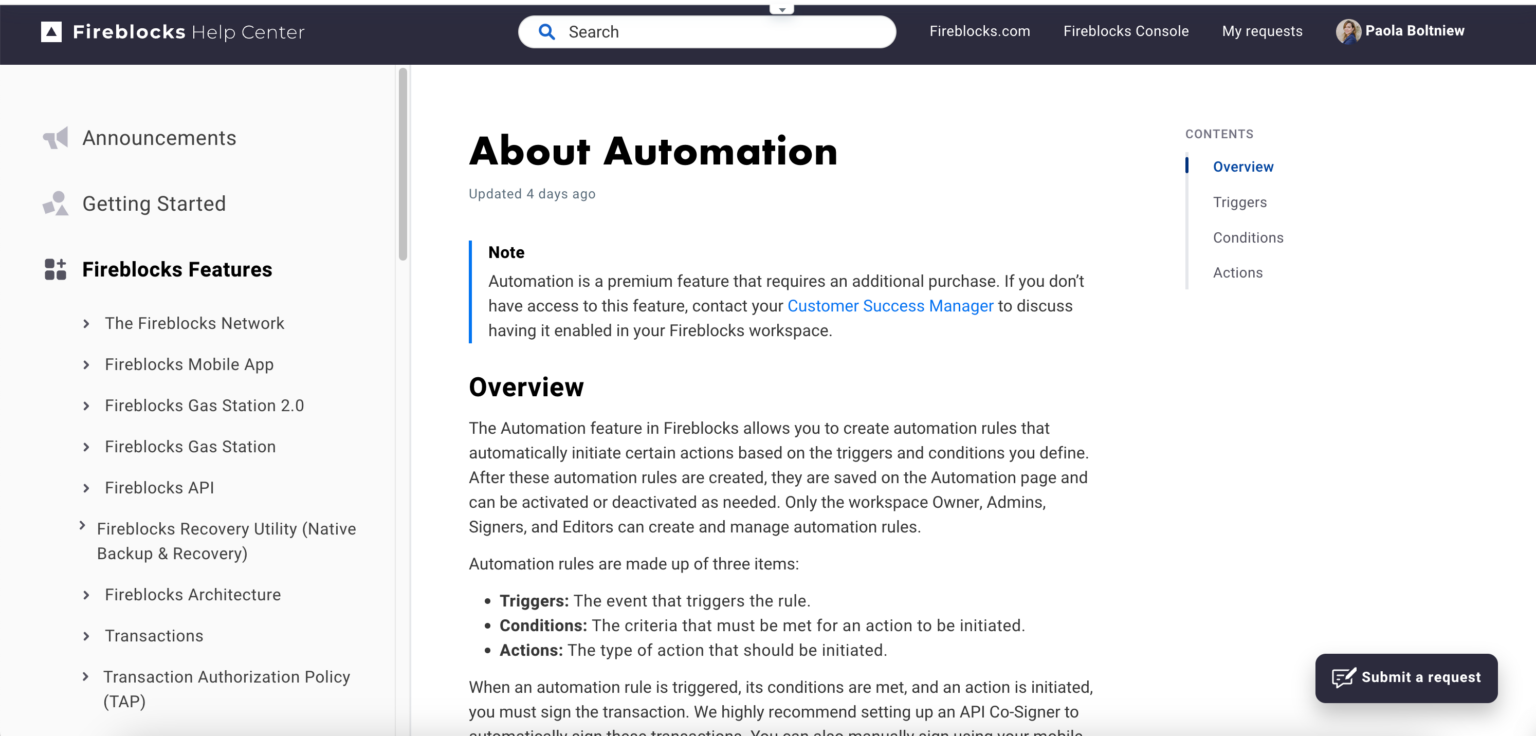Jump to Triggers in the Contents list
Screen dimensions: 1536x736
click(x=1240, y=202)
